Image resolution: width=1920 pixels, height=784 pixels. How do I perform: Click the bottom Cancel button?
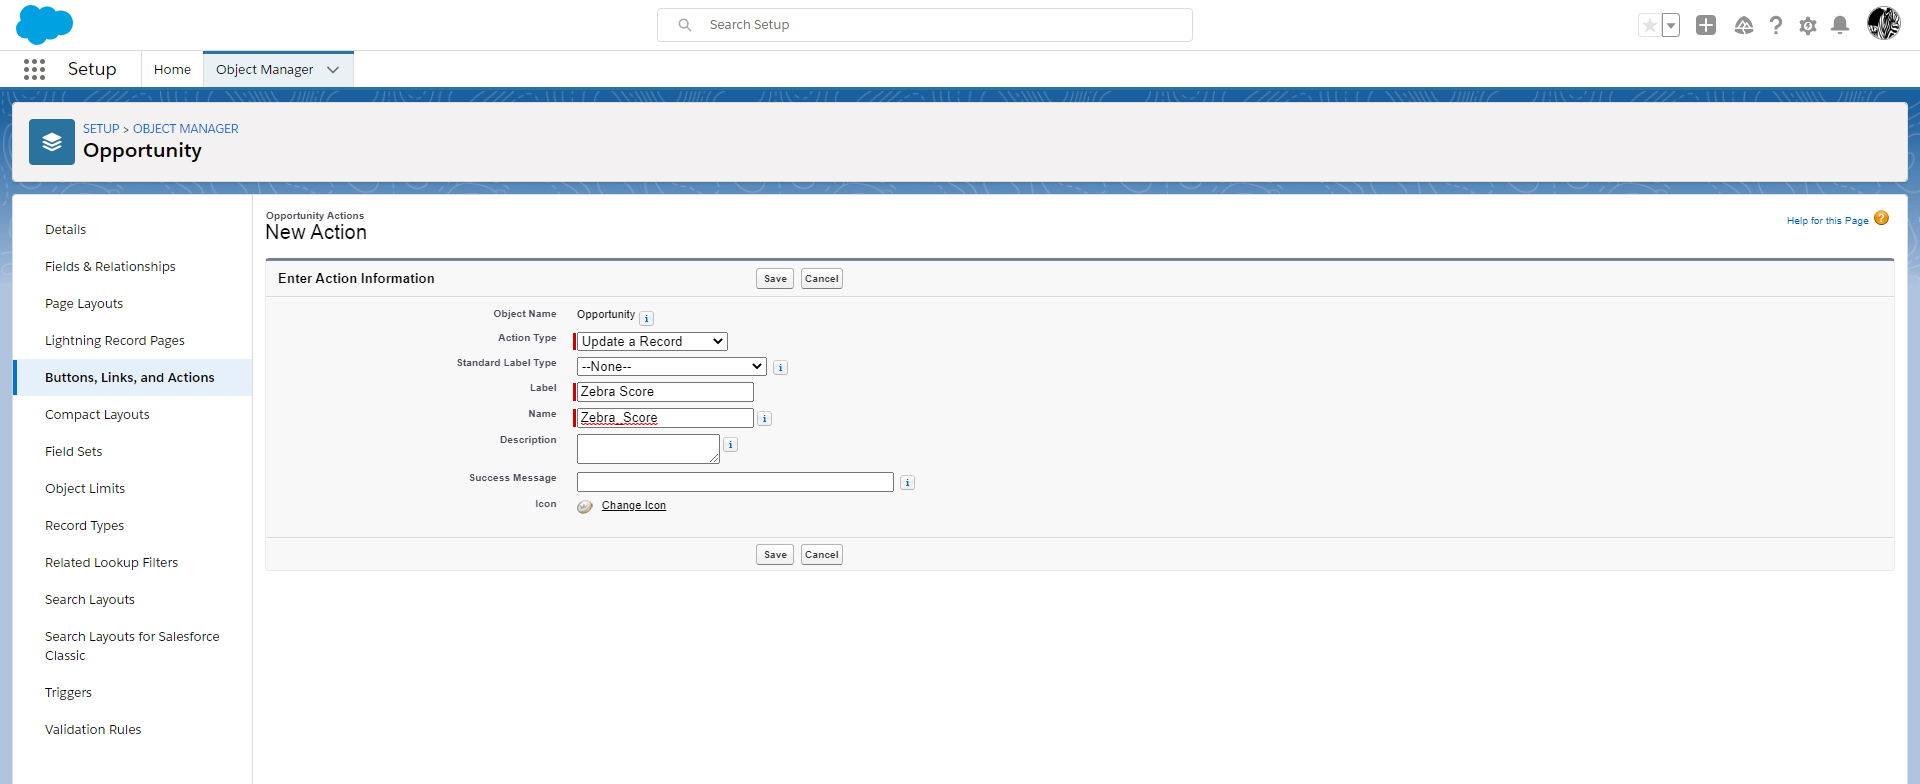pyautogui.click(x=822, y=555)
